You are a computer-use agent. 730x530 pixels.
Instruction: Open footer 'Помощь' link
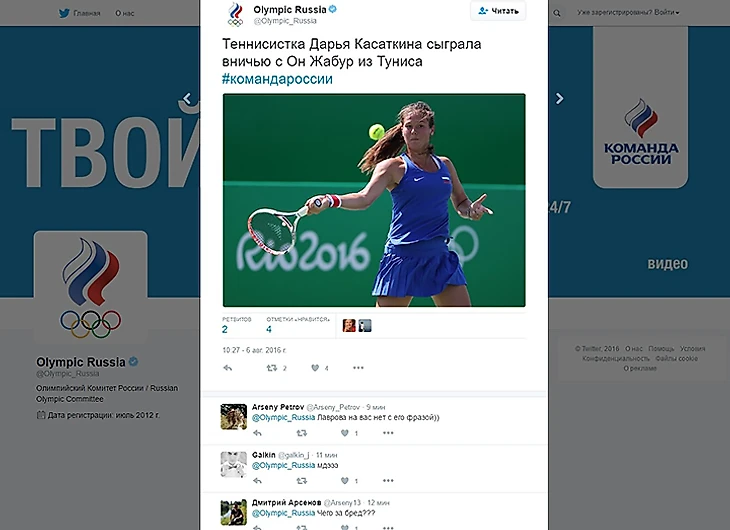coord(661,348)
